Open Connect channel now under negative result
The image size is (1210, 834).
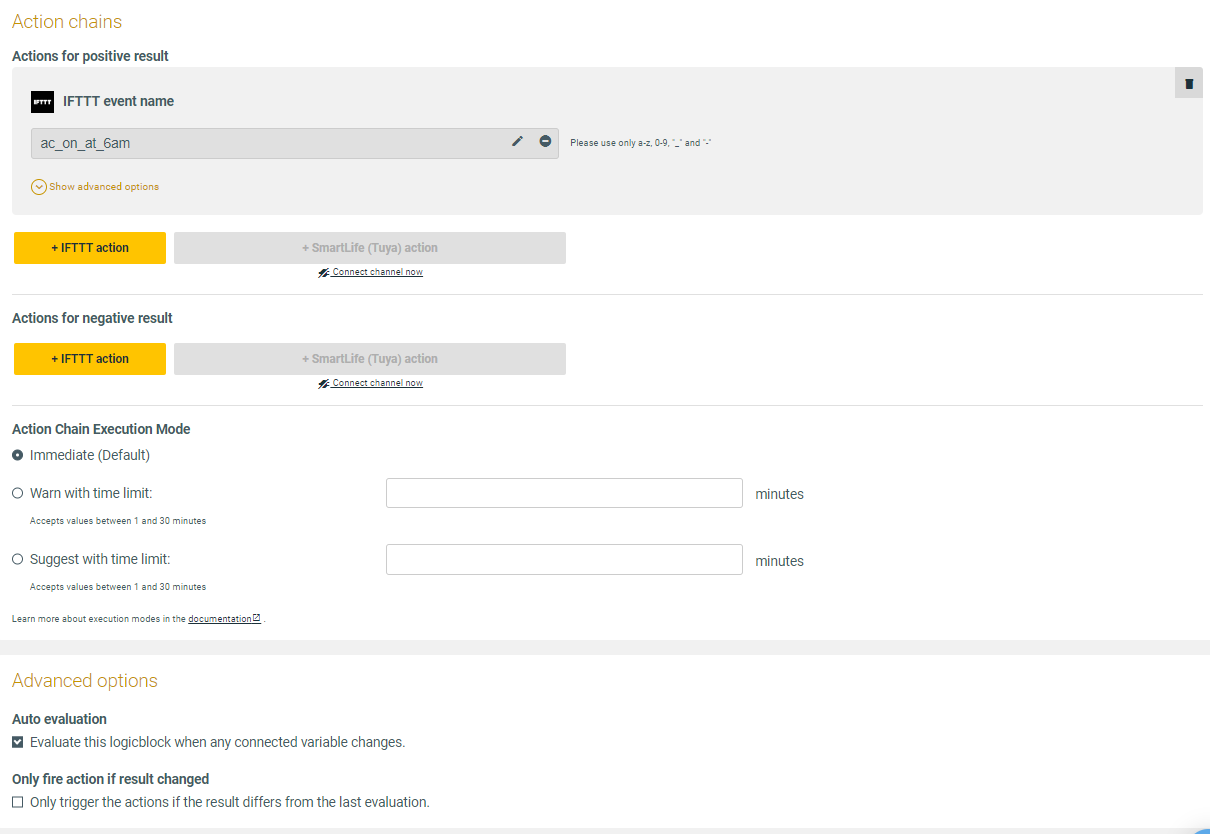371,383
